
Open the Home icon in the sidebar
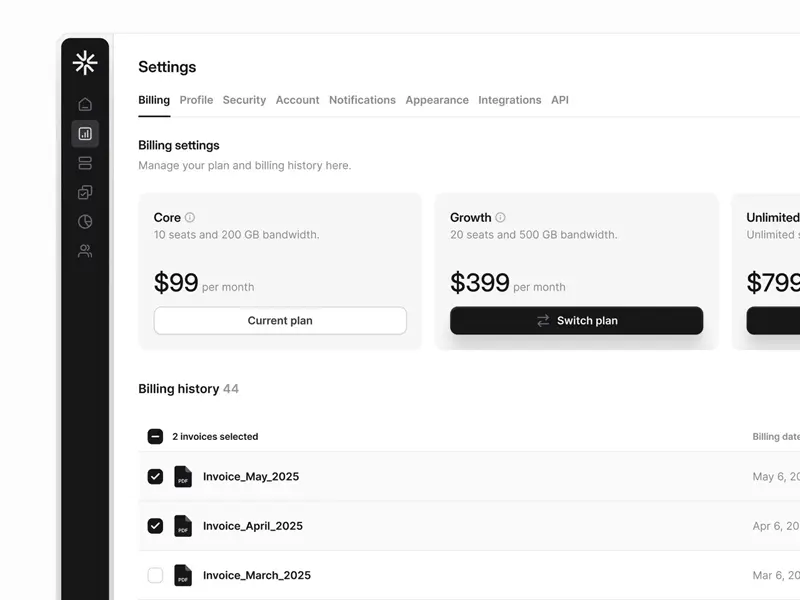click(85, 103)
